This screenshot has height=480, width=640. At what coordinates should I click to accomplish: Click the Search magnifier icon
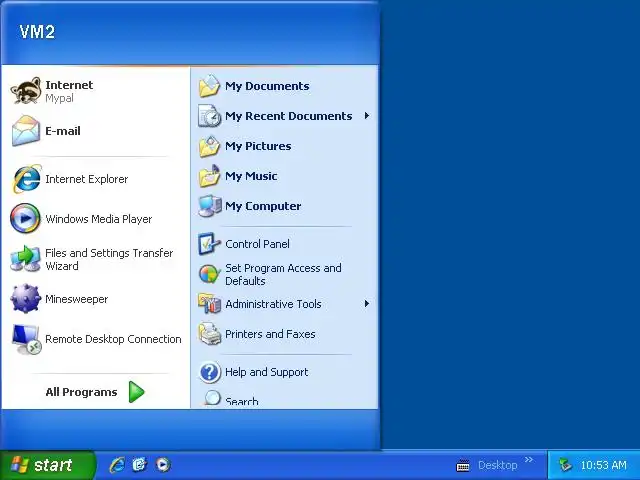pyautogui.click(x=211, y=399)
